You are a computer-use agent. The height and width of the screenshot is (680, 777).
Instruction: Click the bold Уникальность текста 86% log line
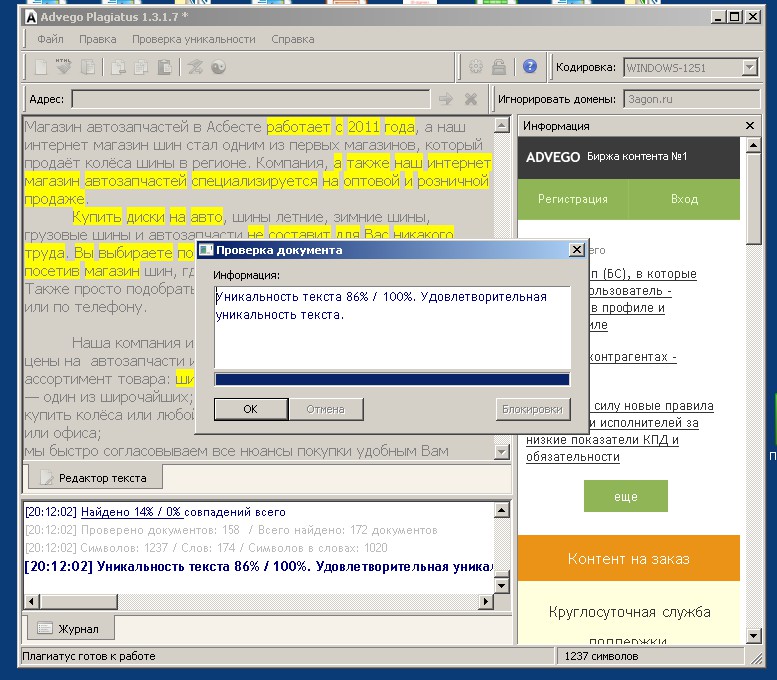[x=259, y=566]
